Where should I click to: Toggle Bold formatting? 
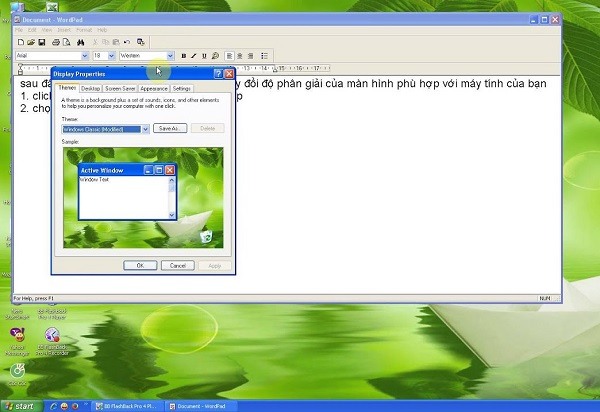(x=184, y=56)
